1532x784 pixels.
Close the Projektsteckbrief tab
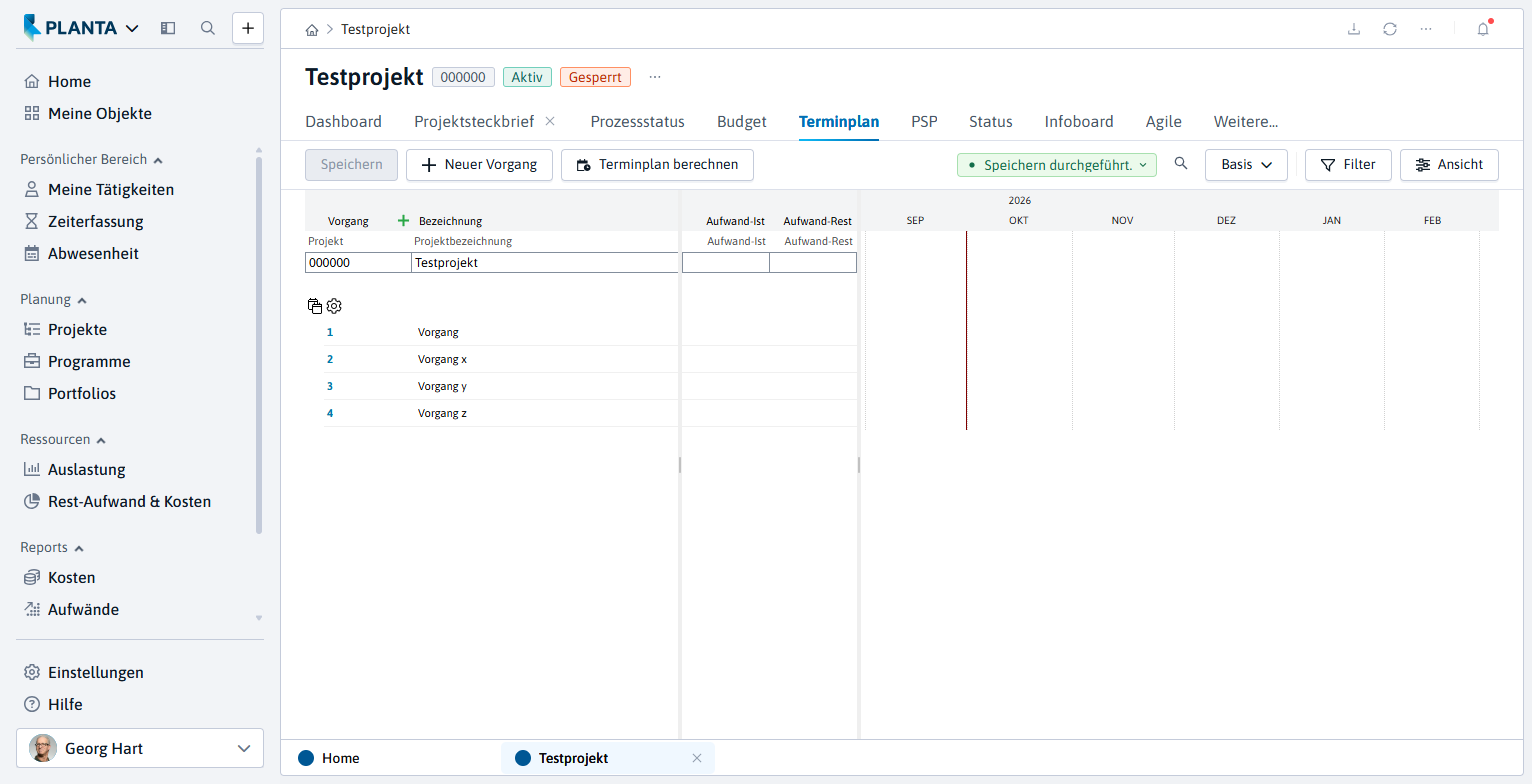(x=550, y=121)
